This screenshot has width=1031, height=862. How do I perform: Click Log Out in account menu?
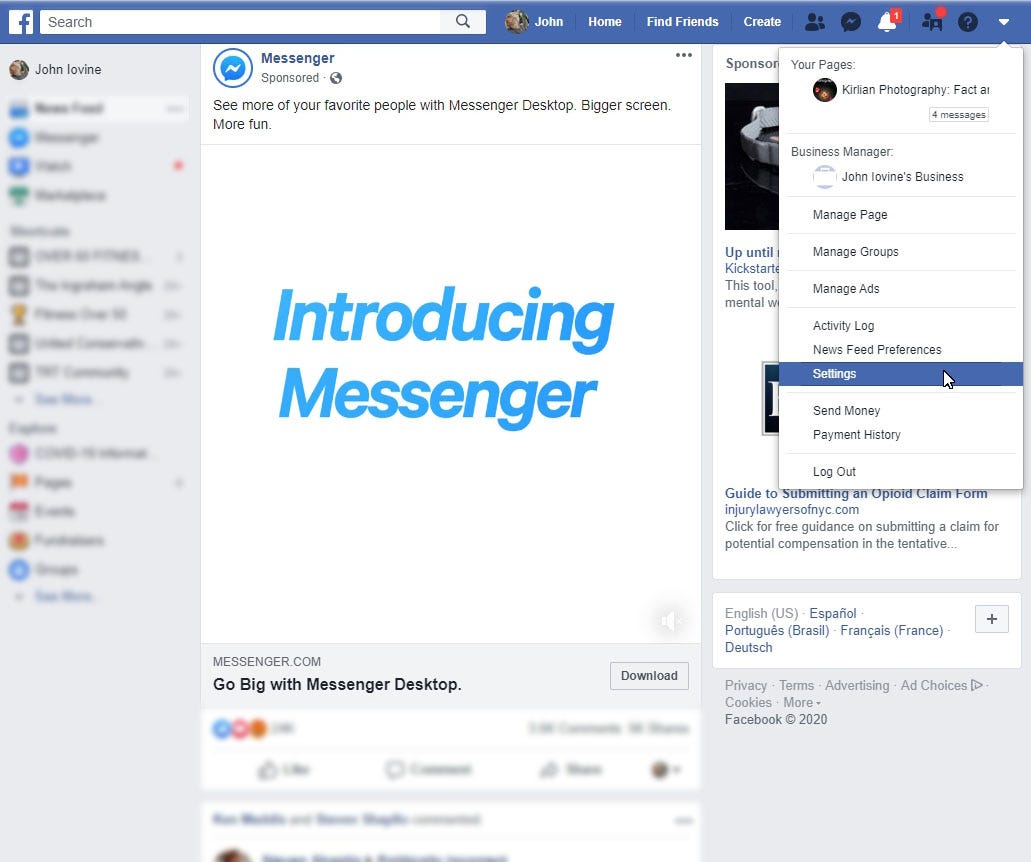tap(834, 471)
